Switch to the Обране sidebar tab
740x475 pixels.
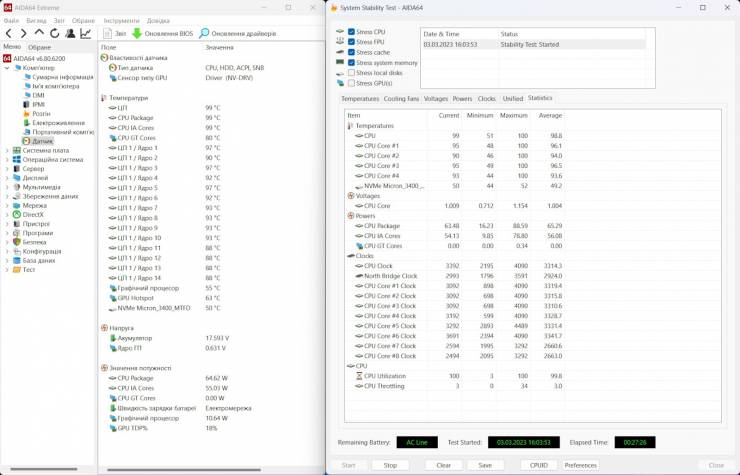(39, 47)
